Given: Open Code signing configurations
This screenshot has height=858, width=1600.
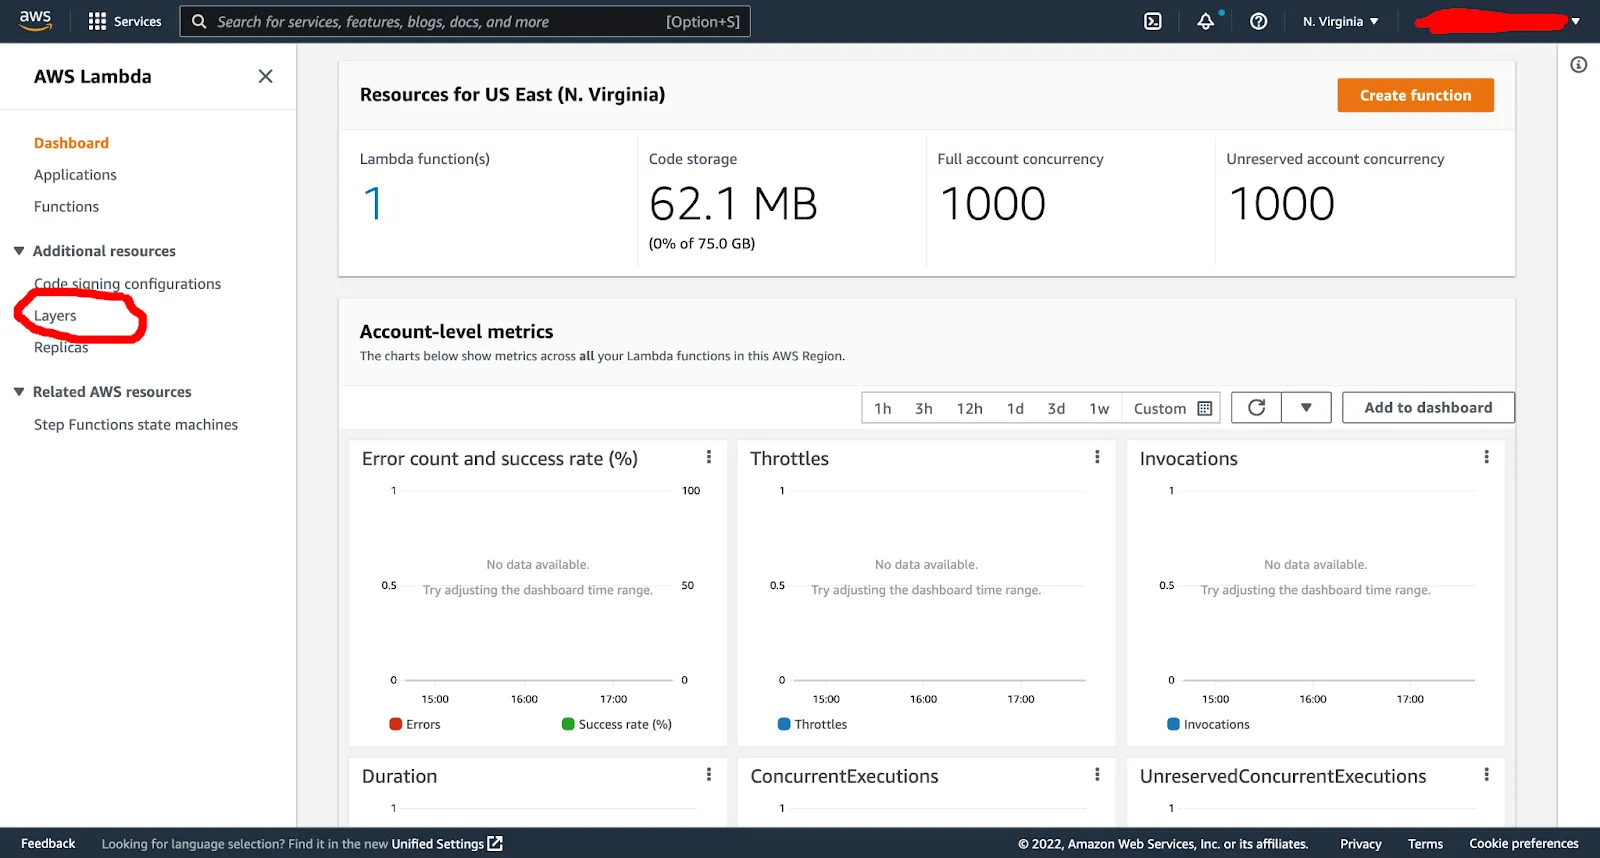Looking at the screenshot, I should point(127,284).
